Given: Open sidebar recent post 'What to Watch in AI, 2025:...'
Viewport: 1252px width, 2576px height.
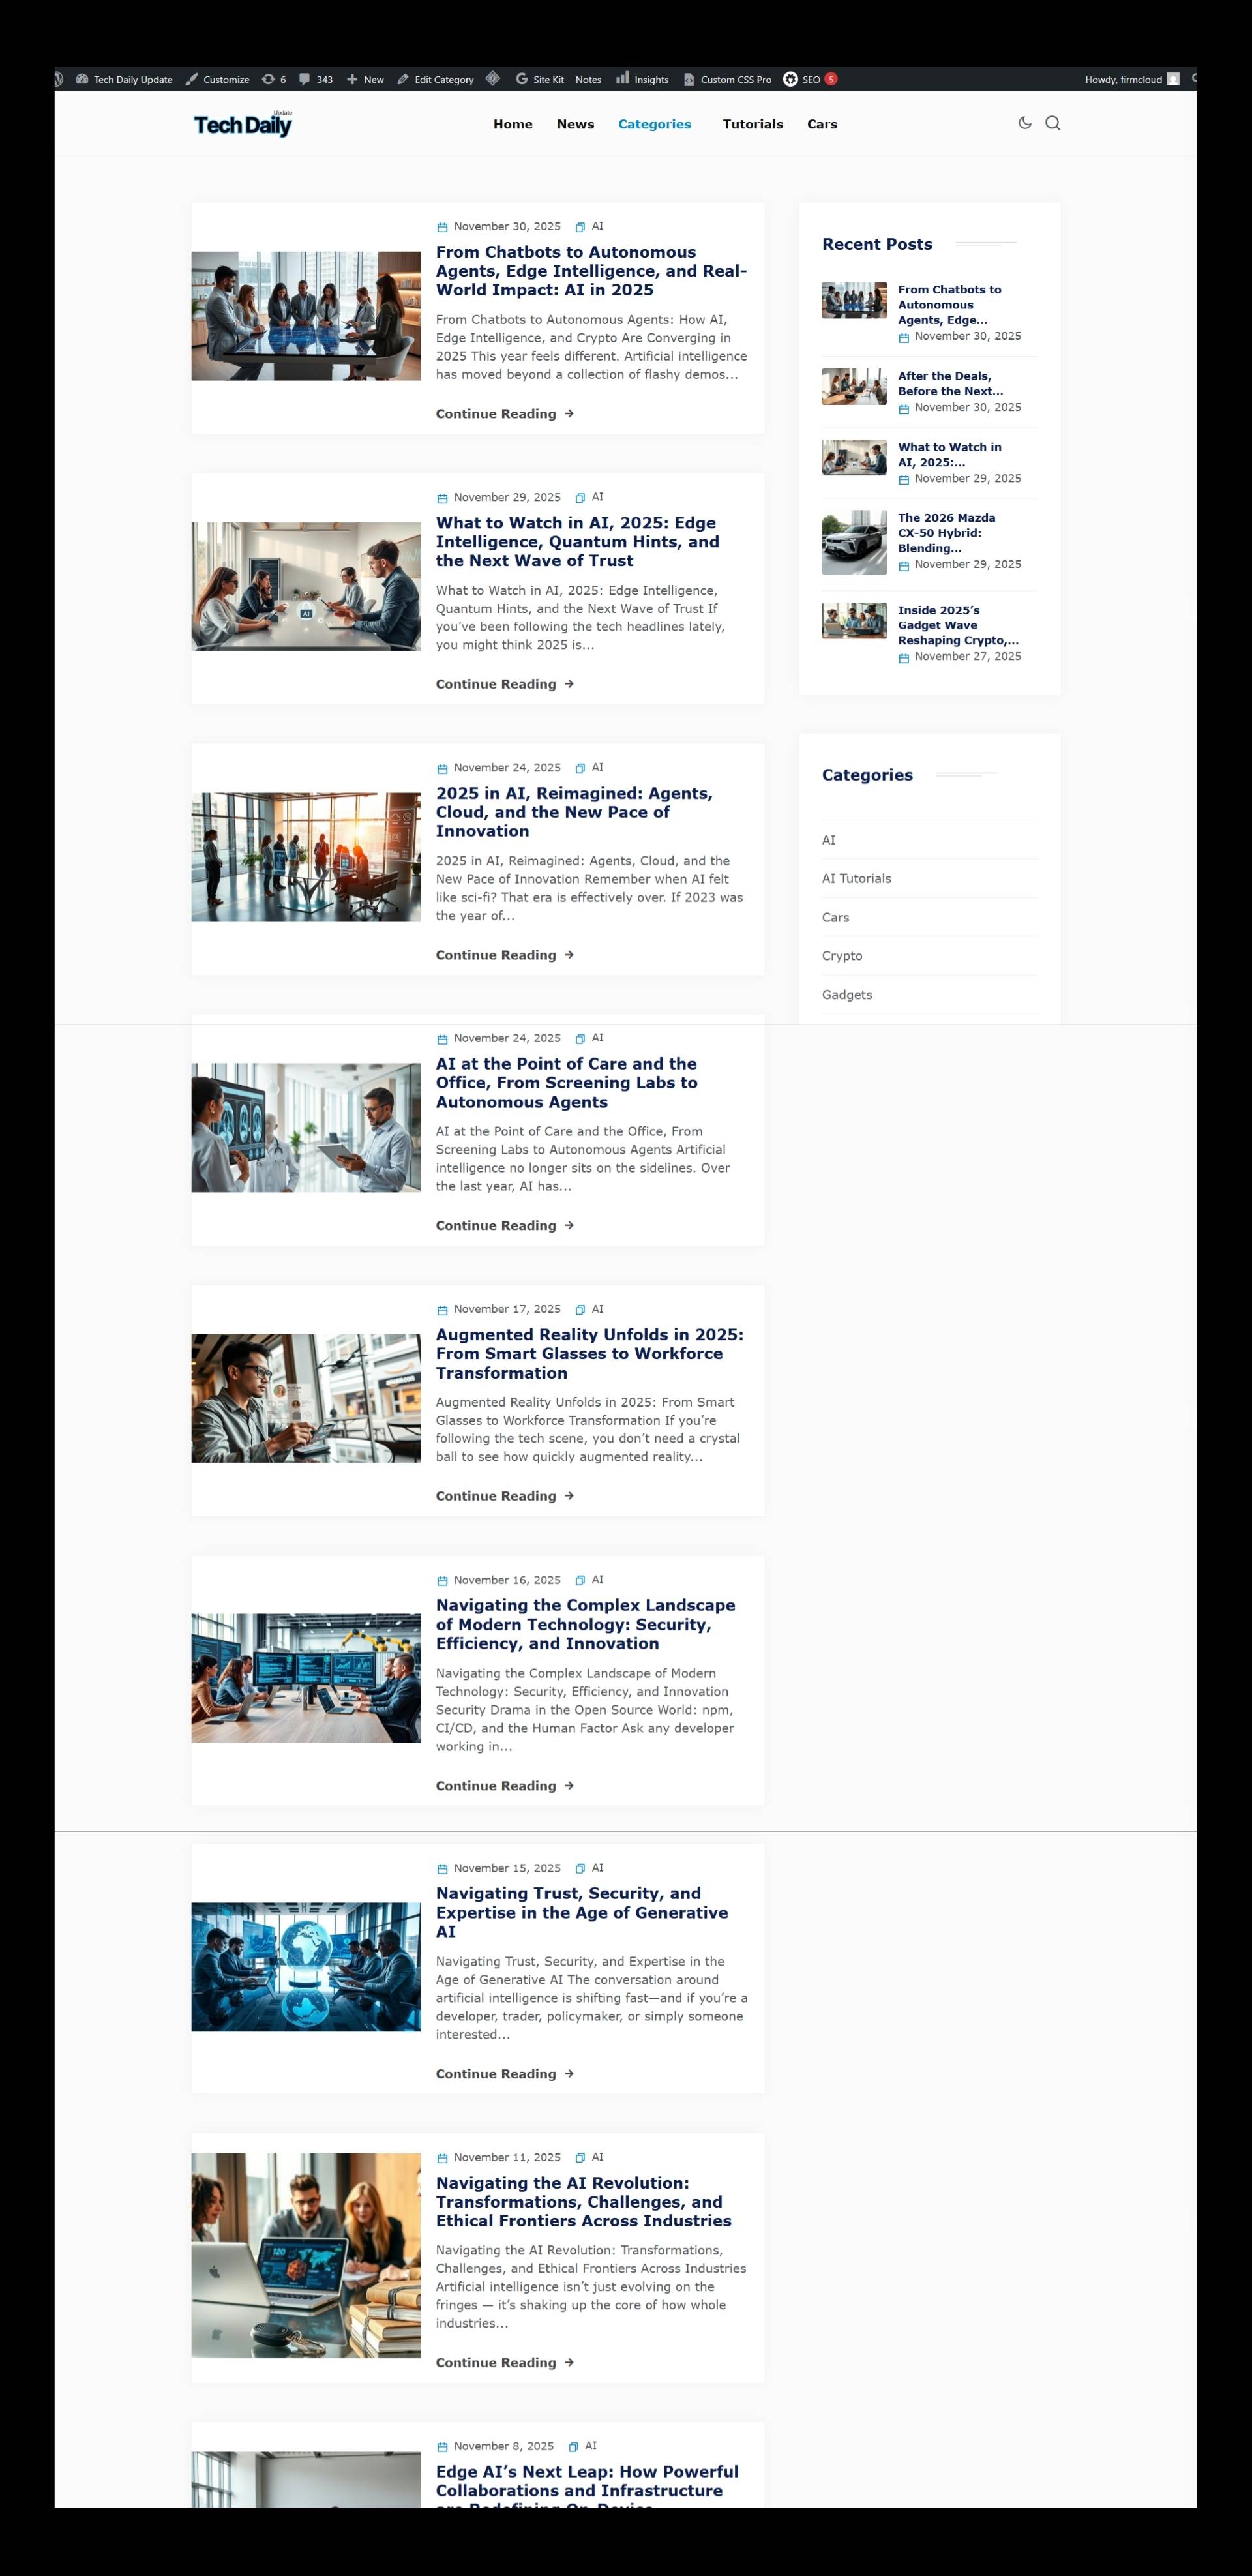Looking at the screenshot, I should 949,455.
